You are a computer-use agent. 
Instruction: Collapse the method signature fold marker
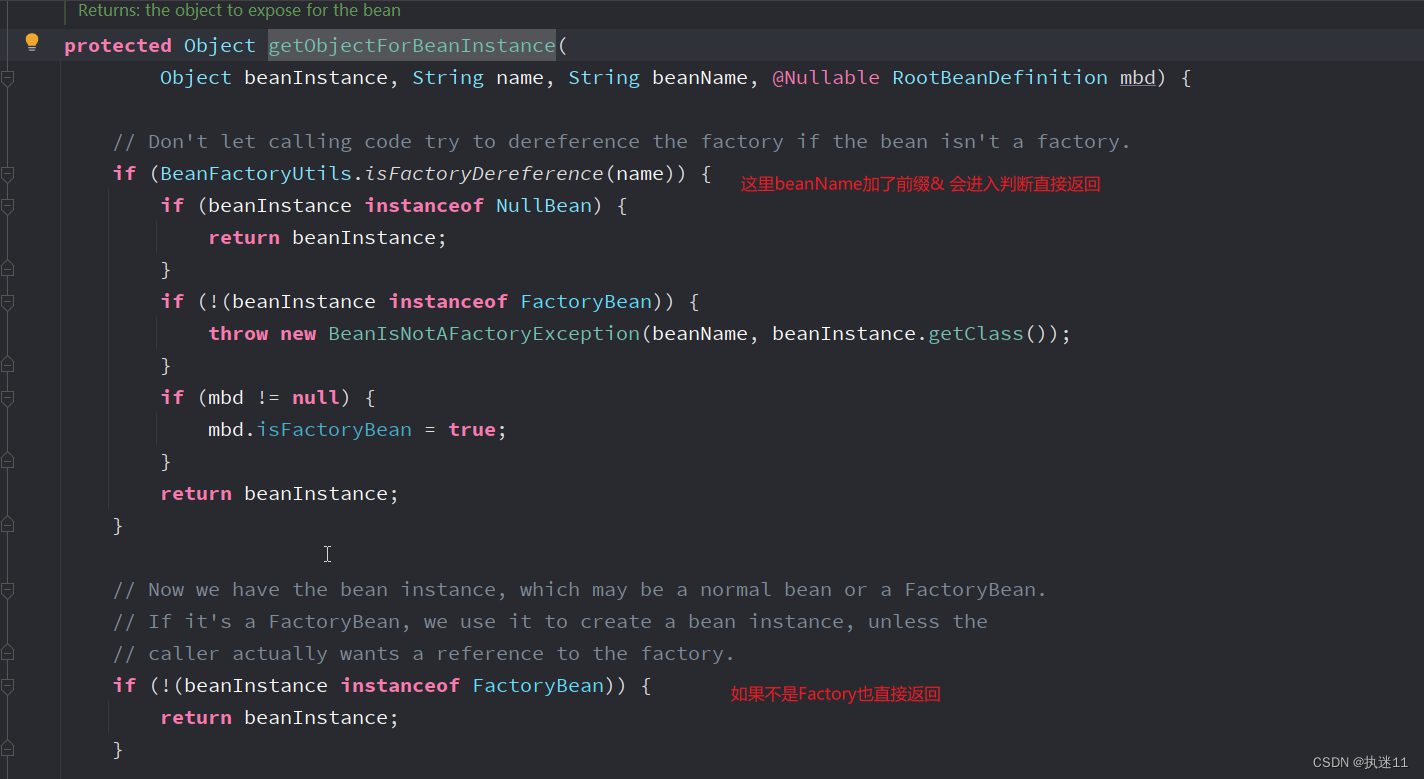pyautogui.click(x=7, y=78)
